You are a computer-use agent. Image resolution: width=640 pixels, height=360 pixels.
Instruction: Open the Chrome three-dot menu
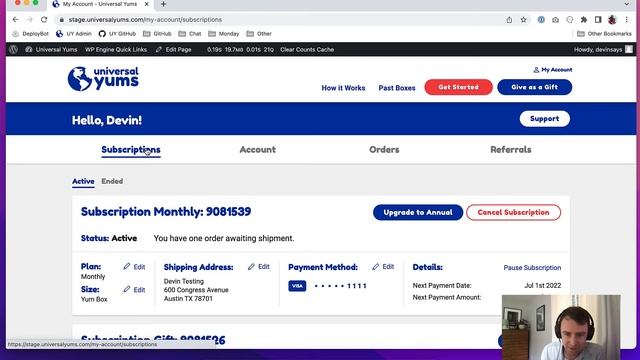point(627,20)
